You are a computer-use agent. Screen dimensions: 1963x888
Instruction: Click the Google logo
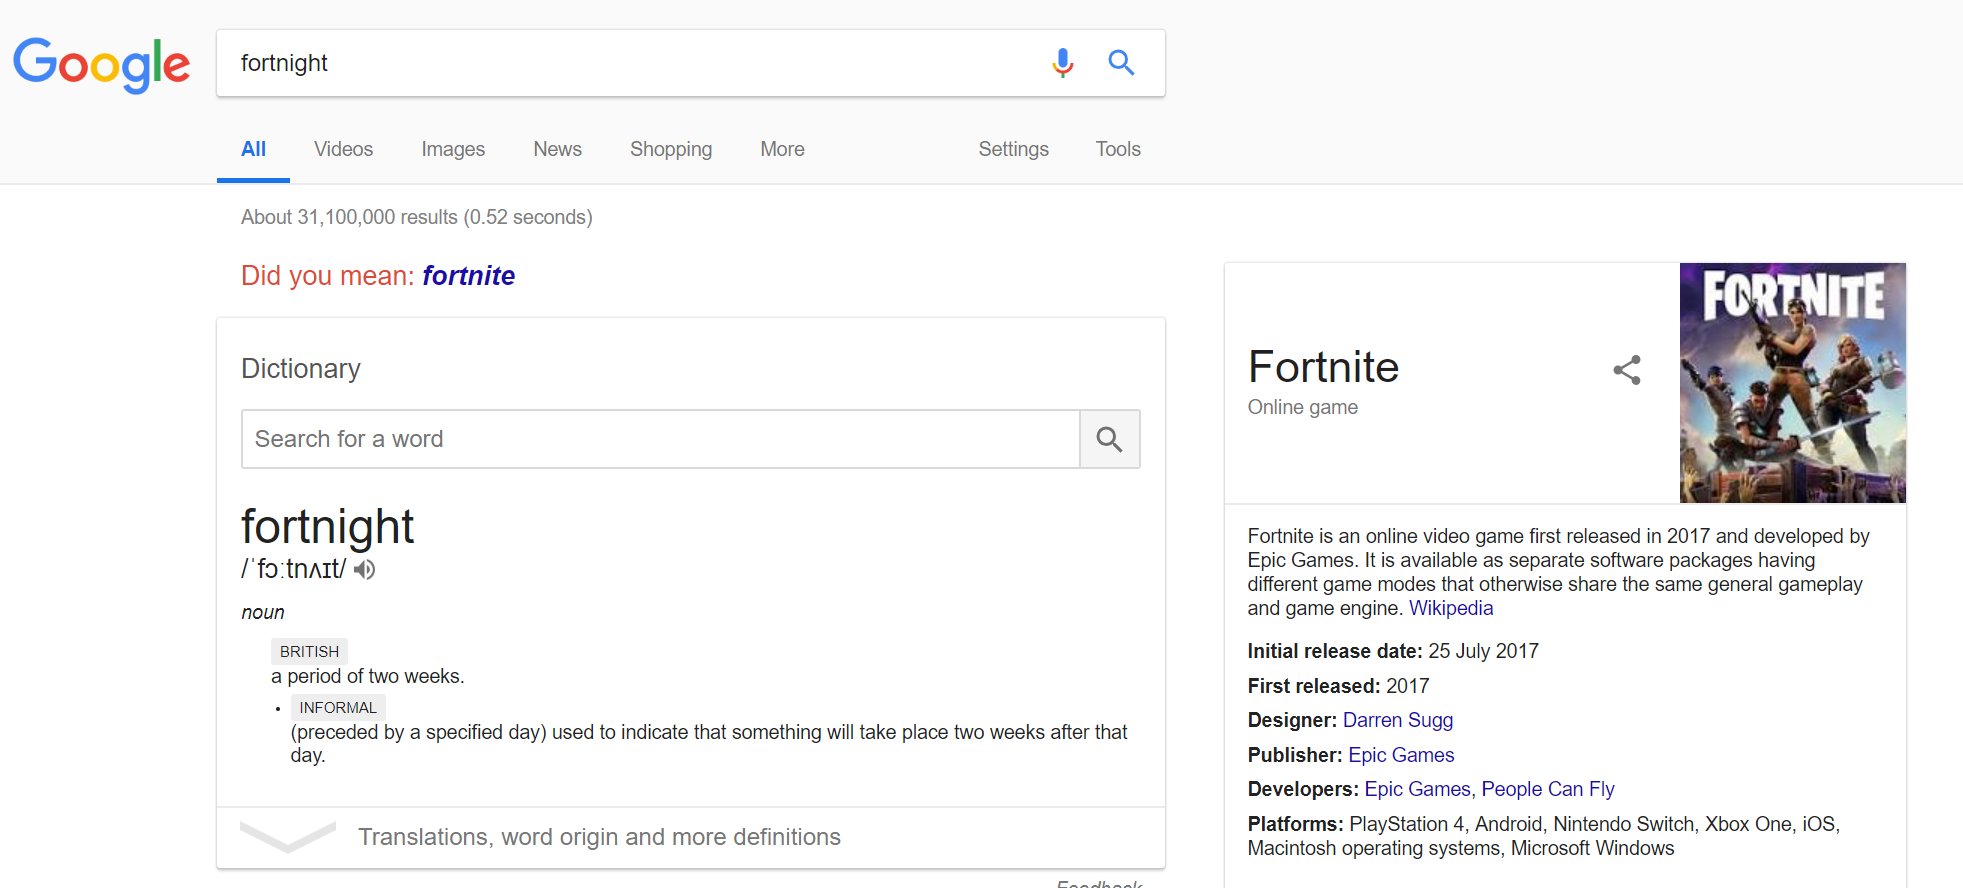[x=101, y=64]
